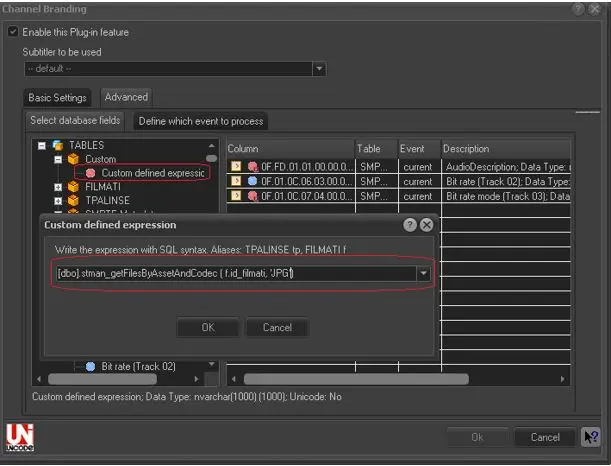Click the help icon in Custom defined expression dialog
611x466 pixels.
point(410,225)
